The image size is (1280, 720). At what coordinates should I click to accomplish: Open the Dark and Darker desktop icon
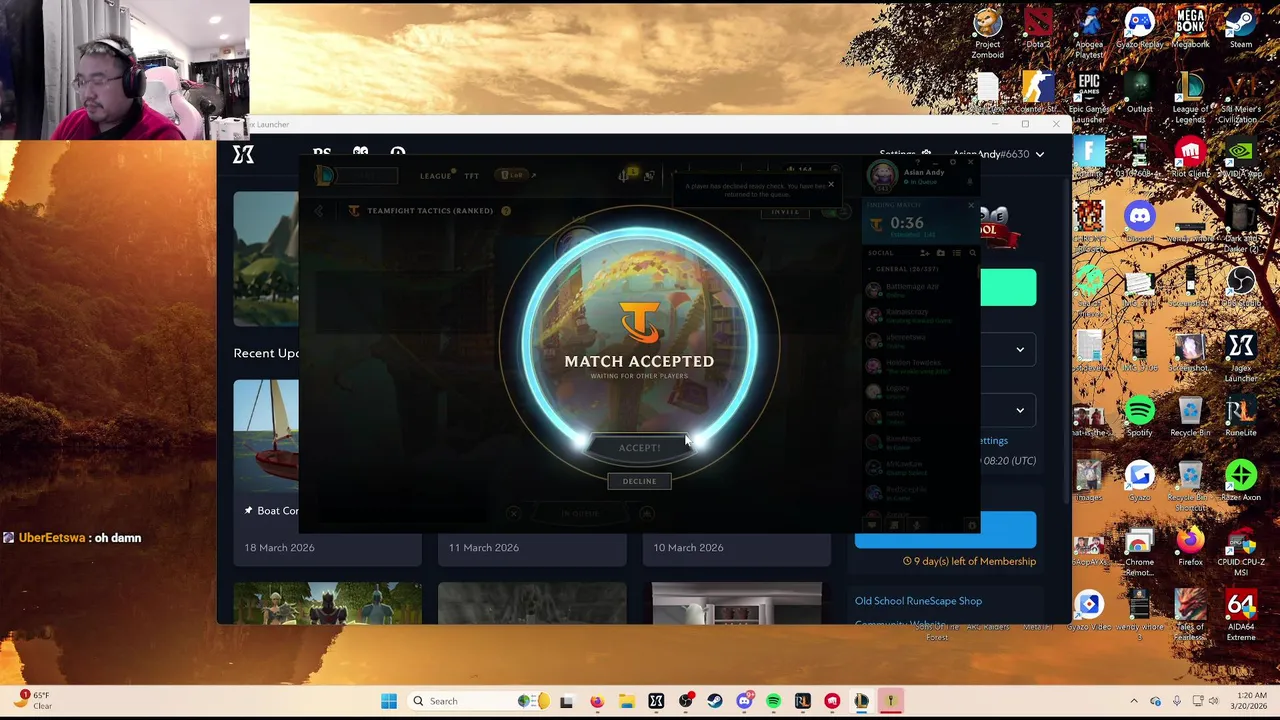(x=1241, y=226)
